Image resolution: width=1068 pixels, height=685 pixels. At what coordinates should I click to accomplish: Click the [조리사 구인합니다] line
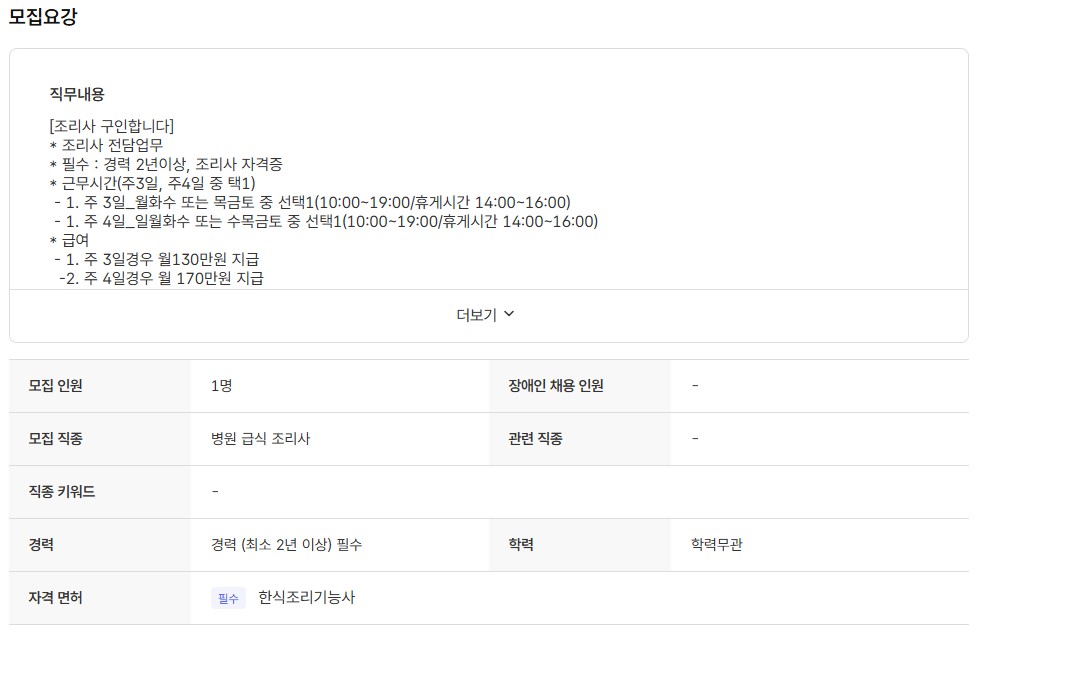pyautogui.click(x=111, y=126)
